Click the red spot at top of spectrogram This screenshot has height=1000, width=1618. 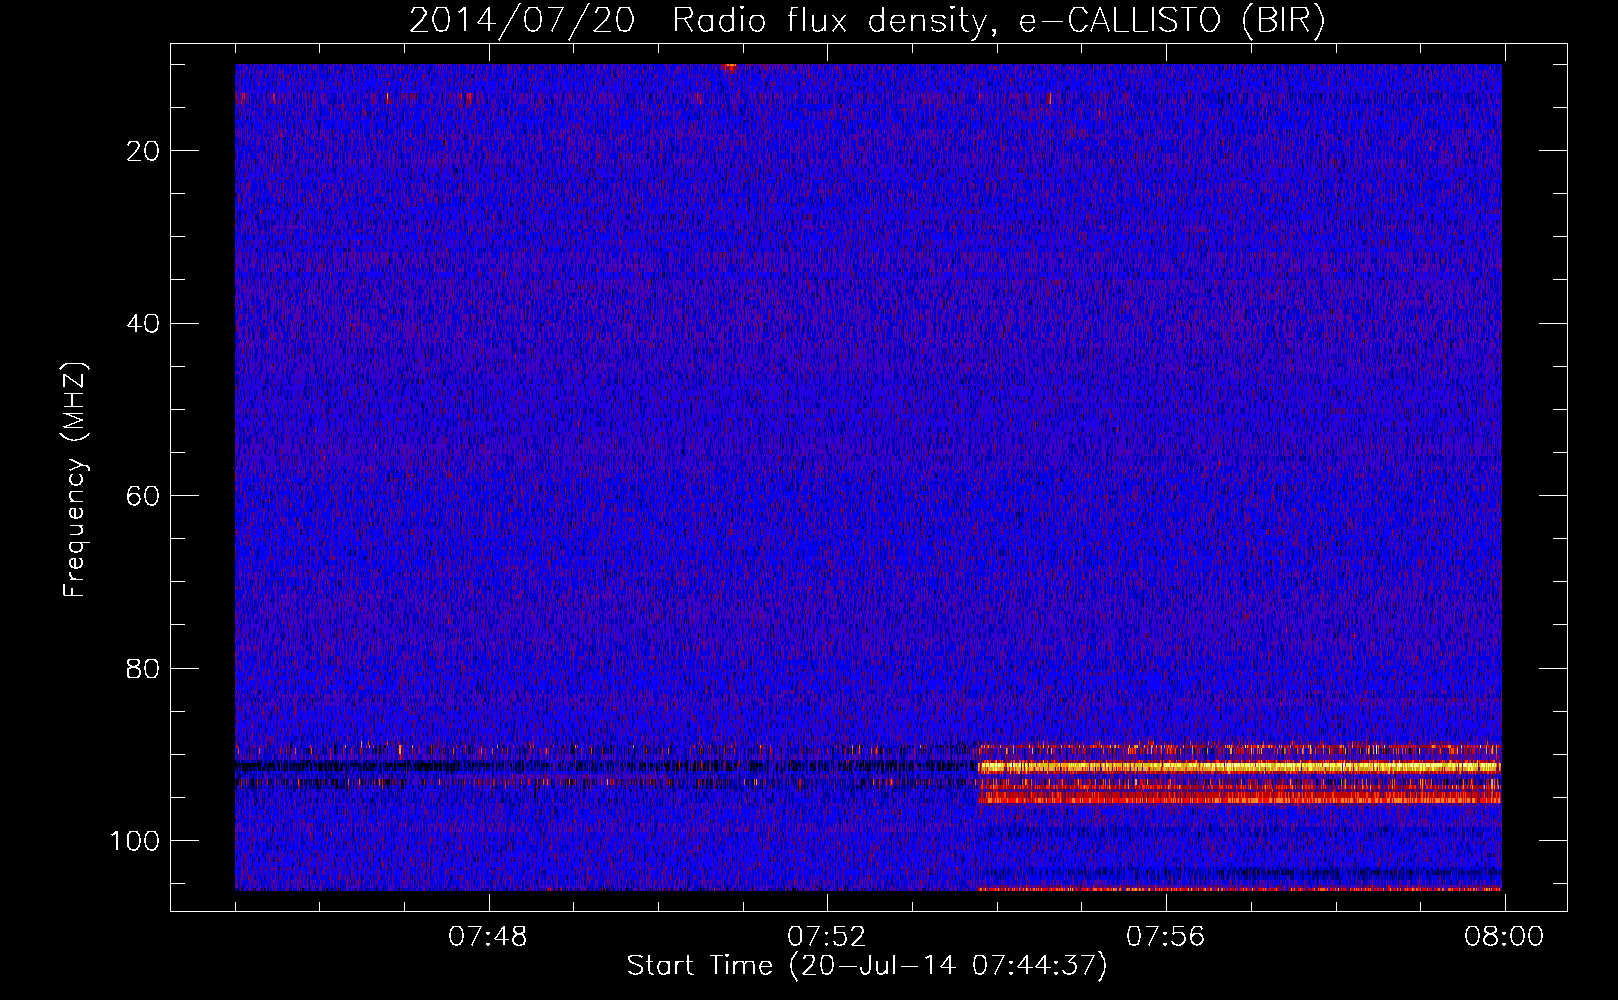pyautogui.click(x=731, y=66)
